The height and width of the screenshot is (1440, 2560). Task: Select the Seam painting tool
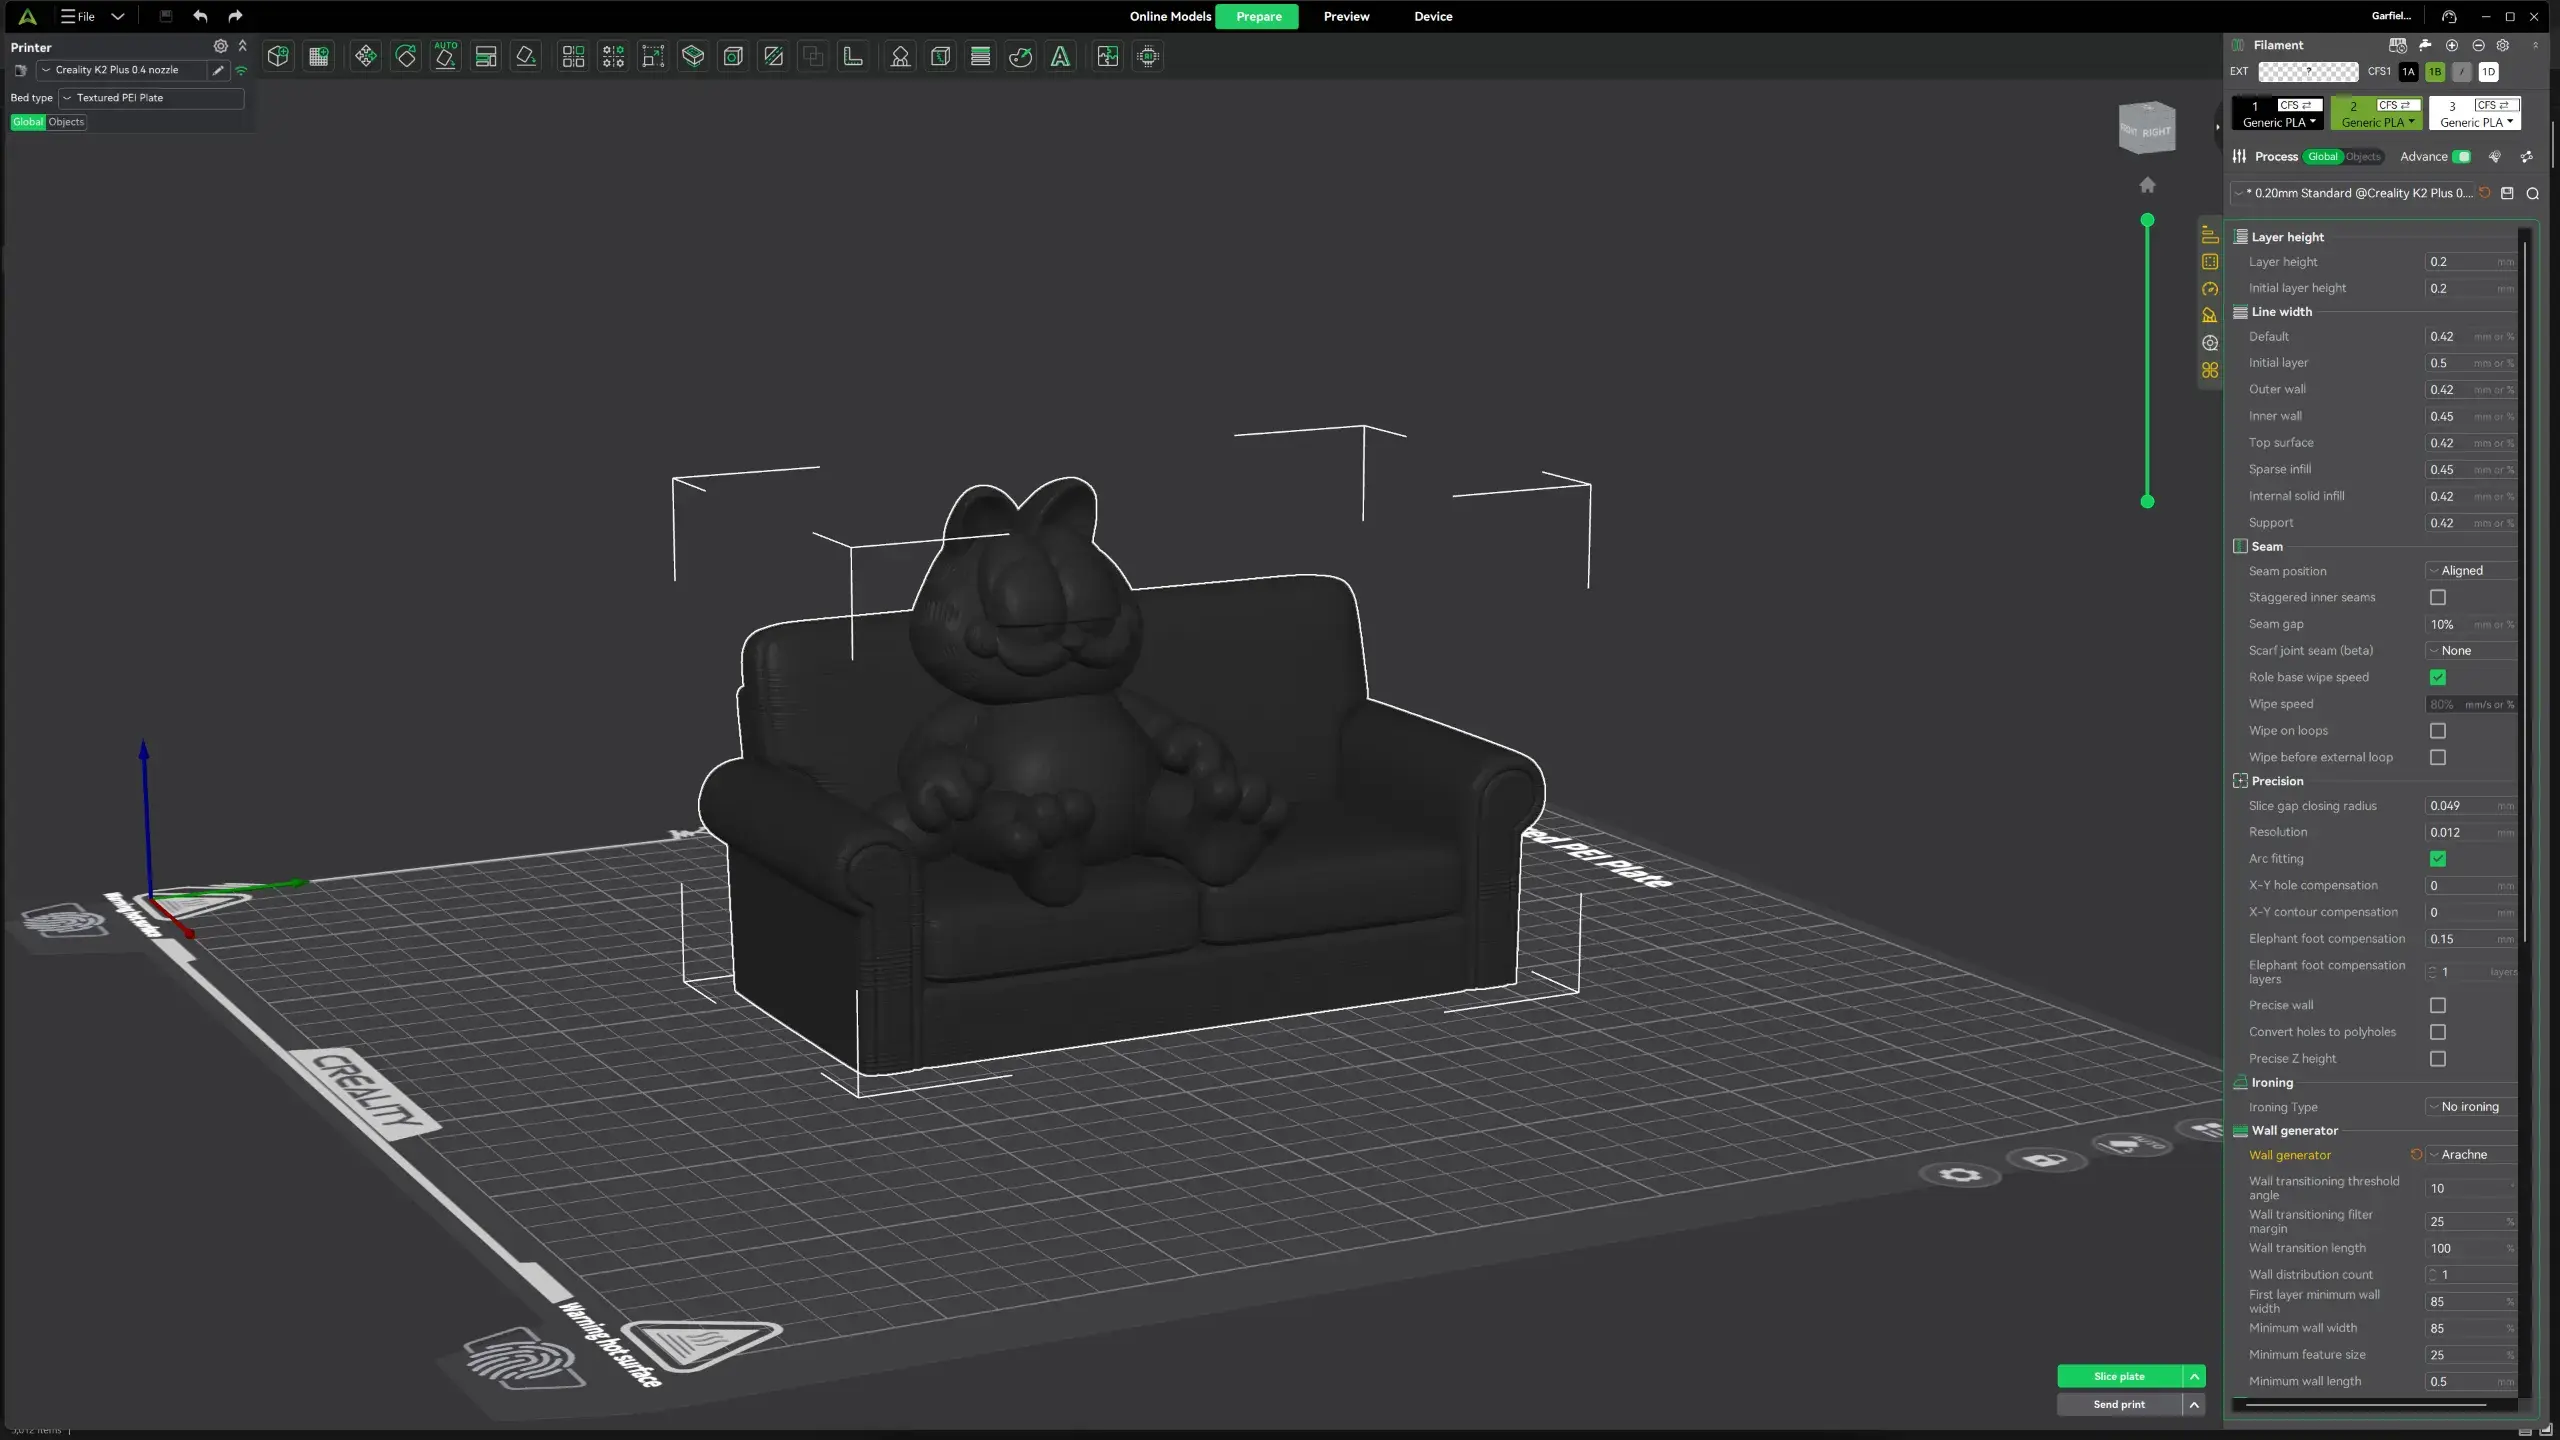[x=940, y=57]
